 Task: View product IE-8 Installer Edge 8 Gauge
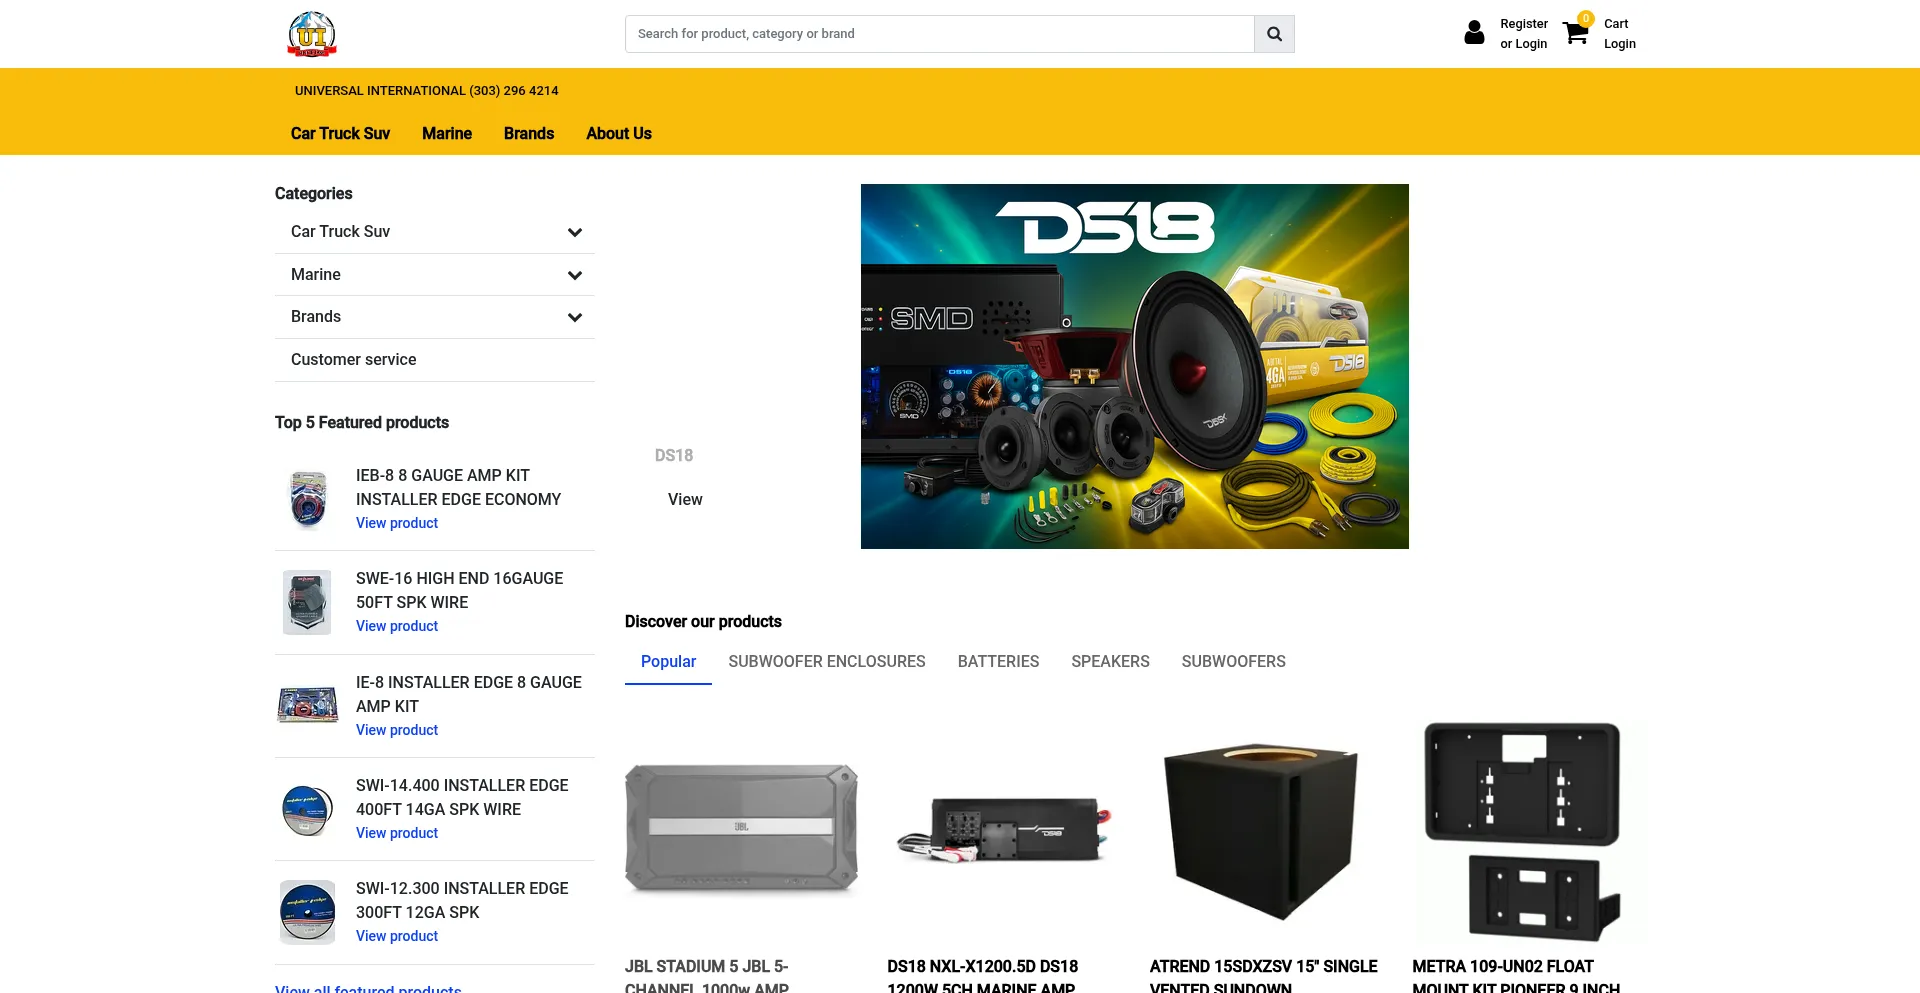[x=397, y=730]
